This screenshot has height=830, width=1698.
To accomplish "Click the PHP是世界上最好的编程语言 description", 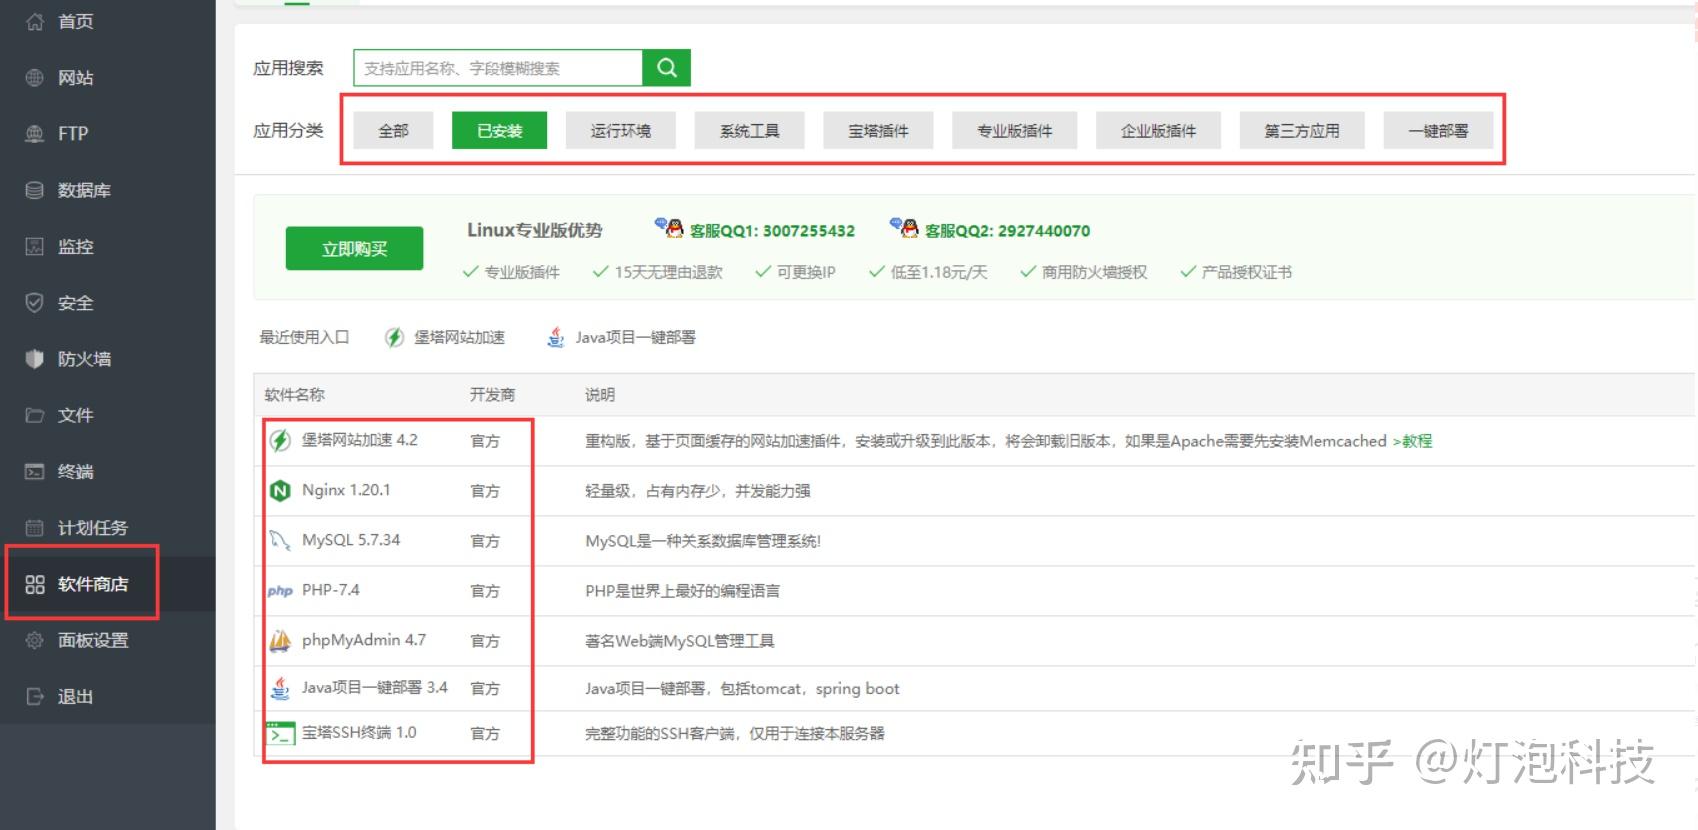I will pyautogui.click(x=683, y=591).
